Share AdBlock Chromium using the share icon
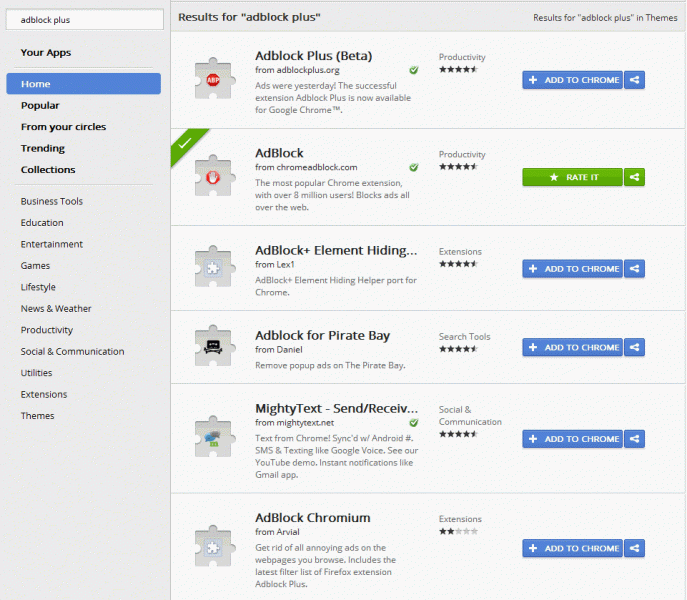Screen dimensions: 687x600 [x=634, y=548]
